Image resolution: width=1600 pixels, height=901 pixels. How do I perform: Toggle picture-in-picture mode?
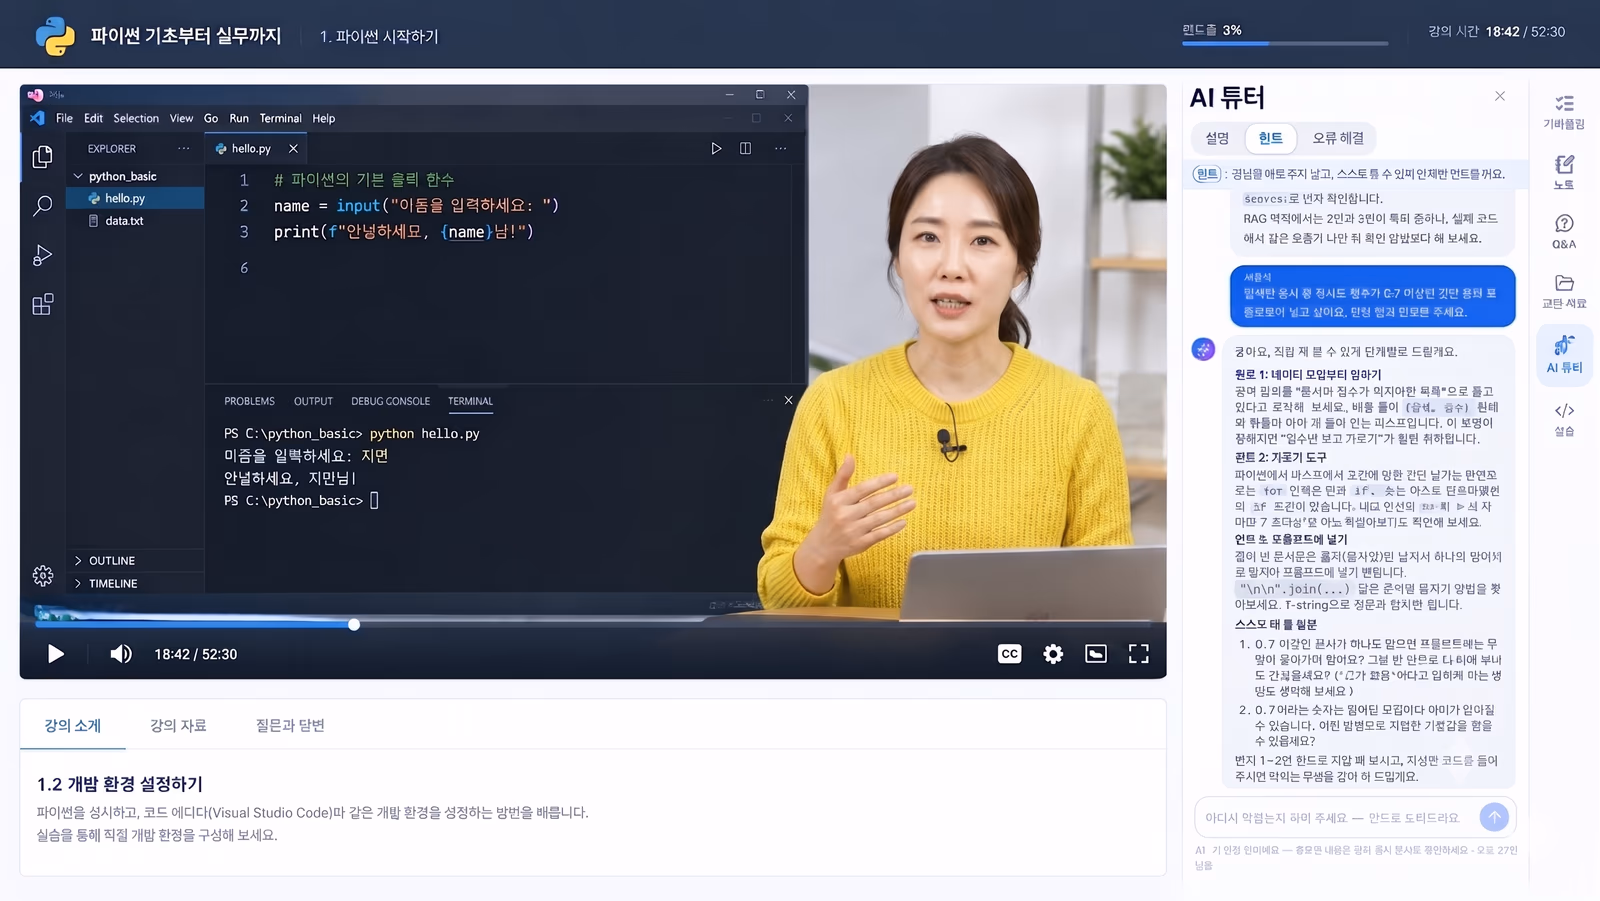(1096, 654)
